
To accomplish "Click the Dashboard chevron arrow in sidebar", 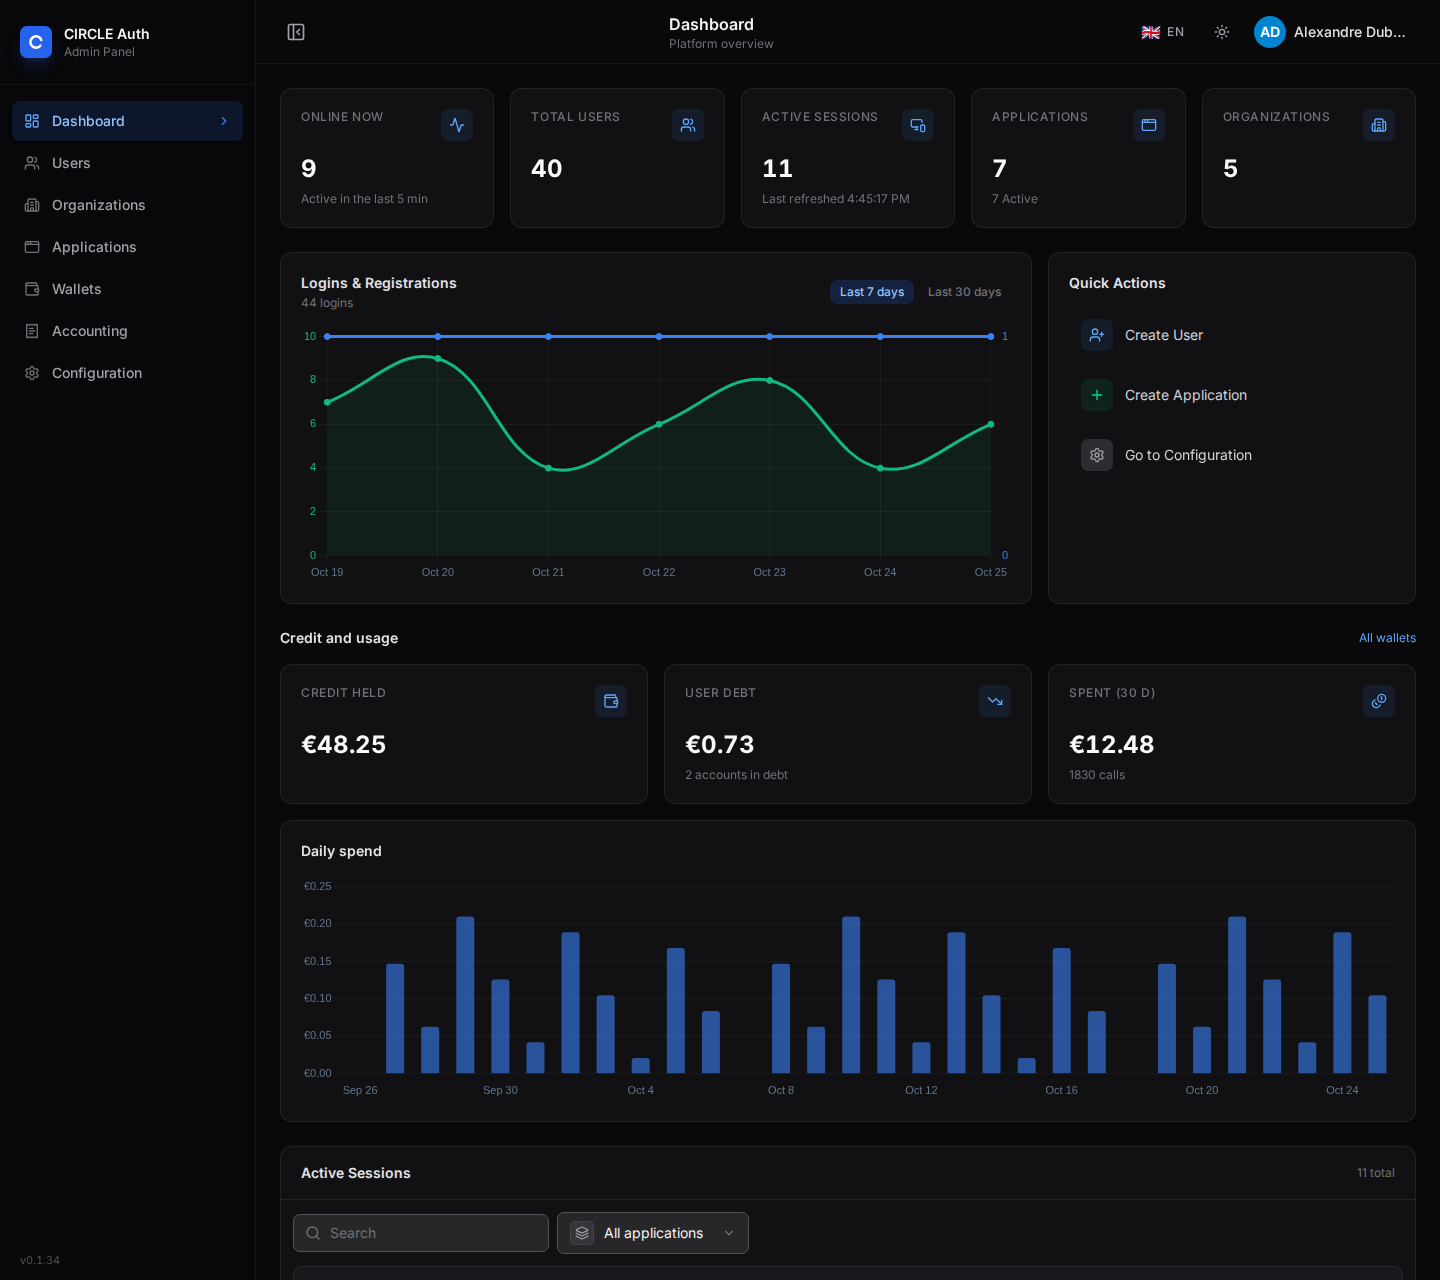I will [224, 121].
